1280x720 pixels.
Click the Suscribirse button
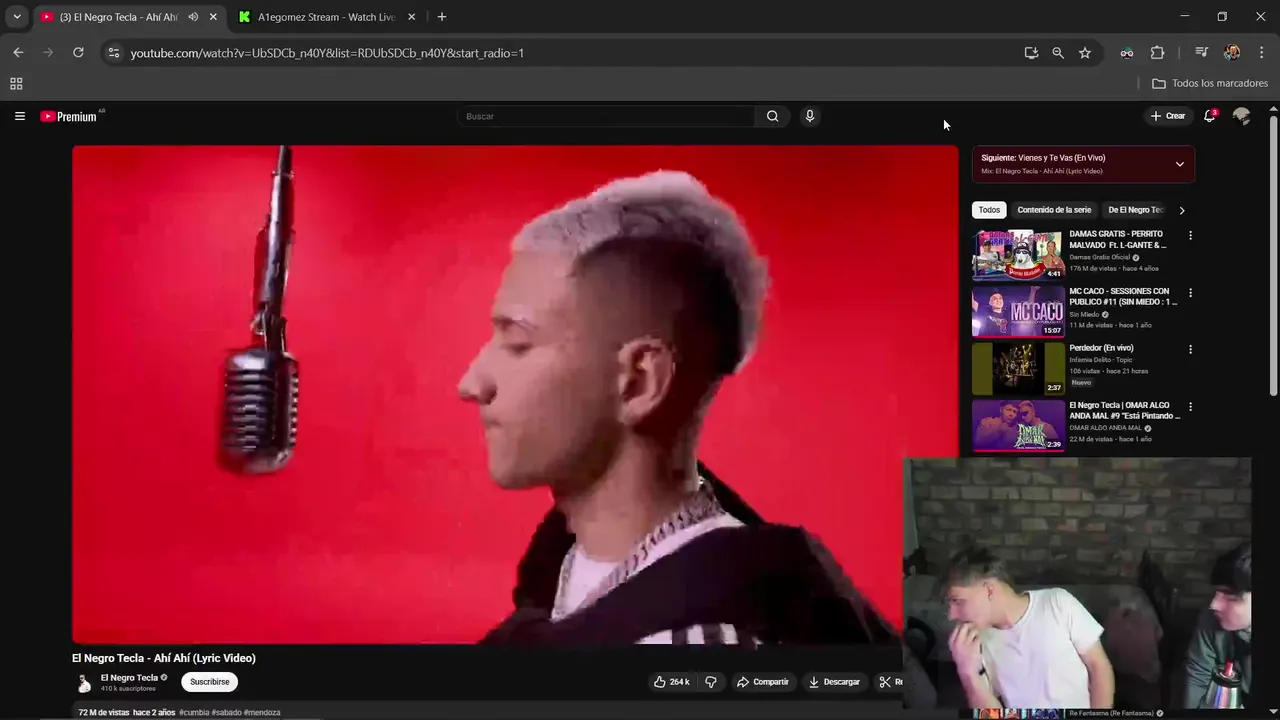click(x=209, y=682)
